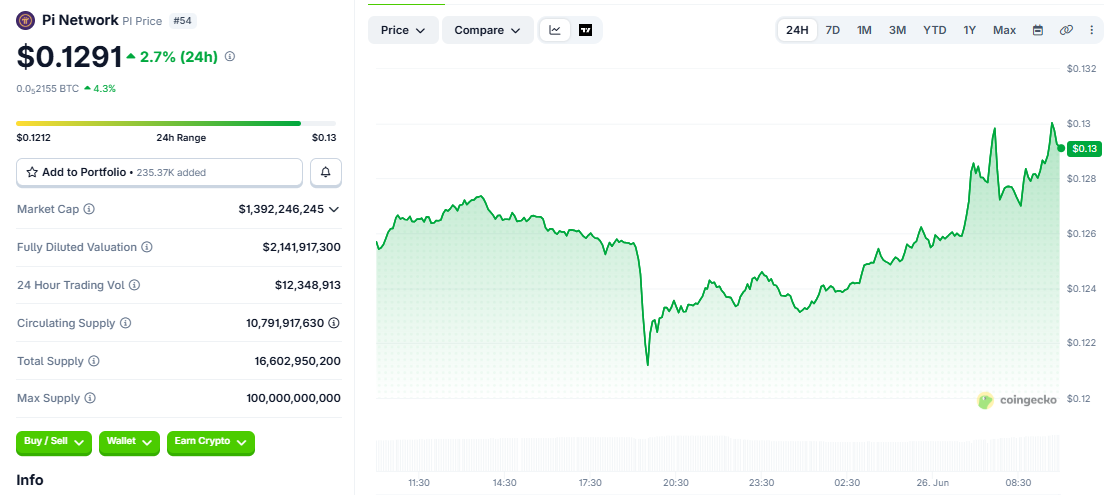Image resolution: width=1114 pixels, height=495 pixels.
Task: Click the #54 rank badge
Action: pos(183,21)
